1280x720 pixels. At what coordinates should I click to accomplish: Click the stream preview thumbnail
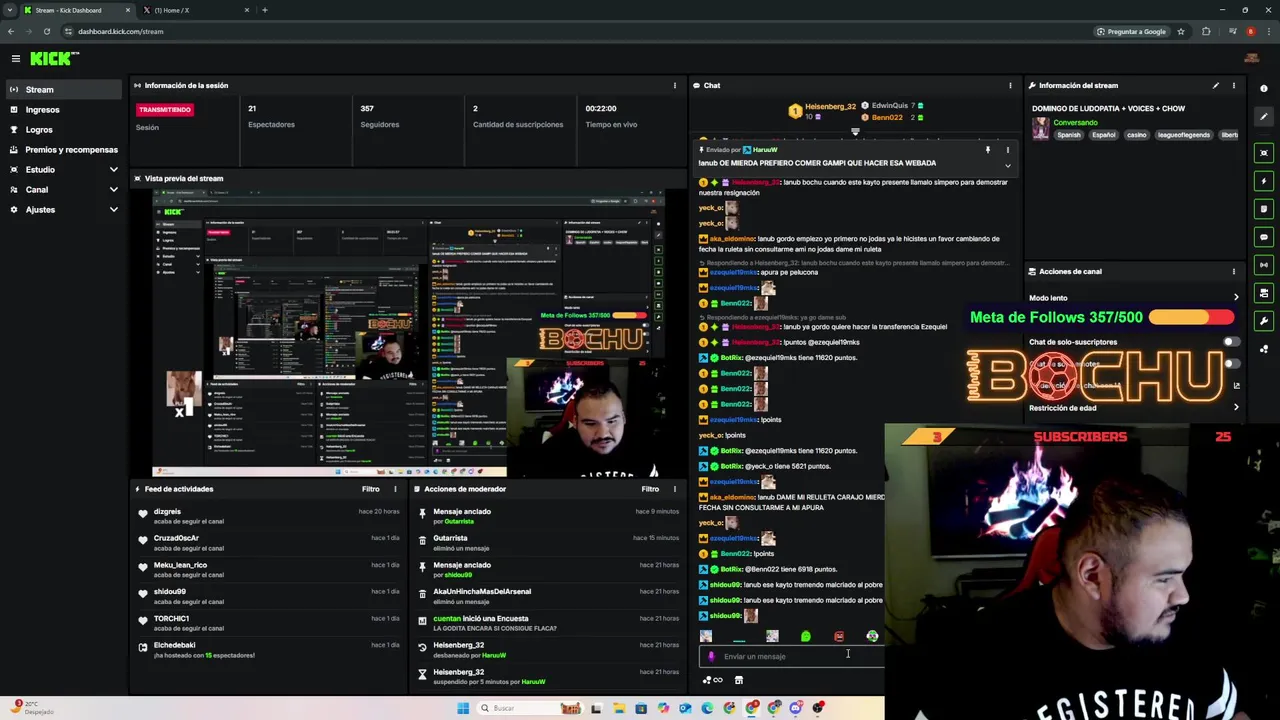tap(409, 334)
